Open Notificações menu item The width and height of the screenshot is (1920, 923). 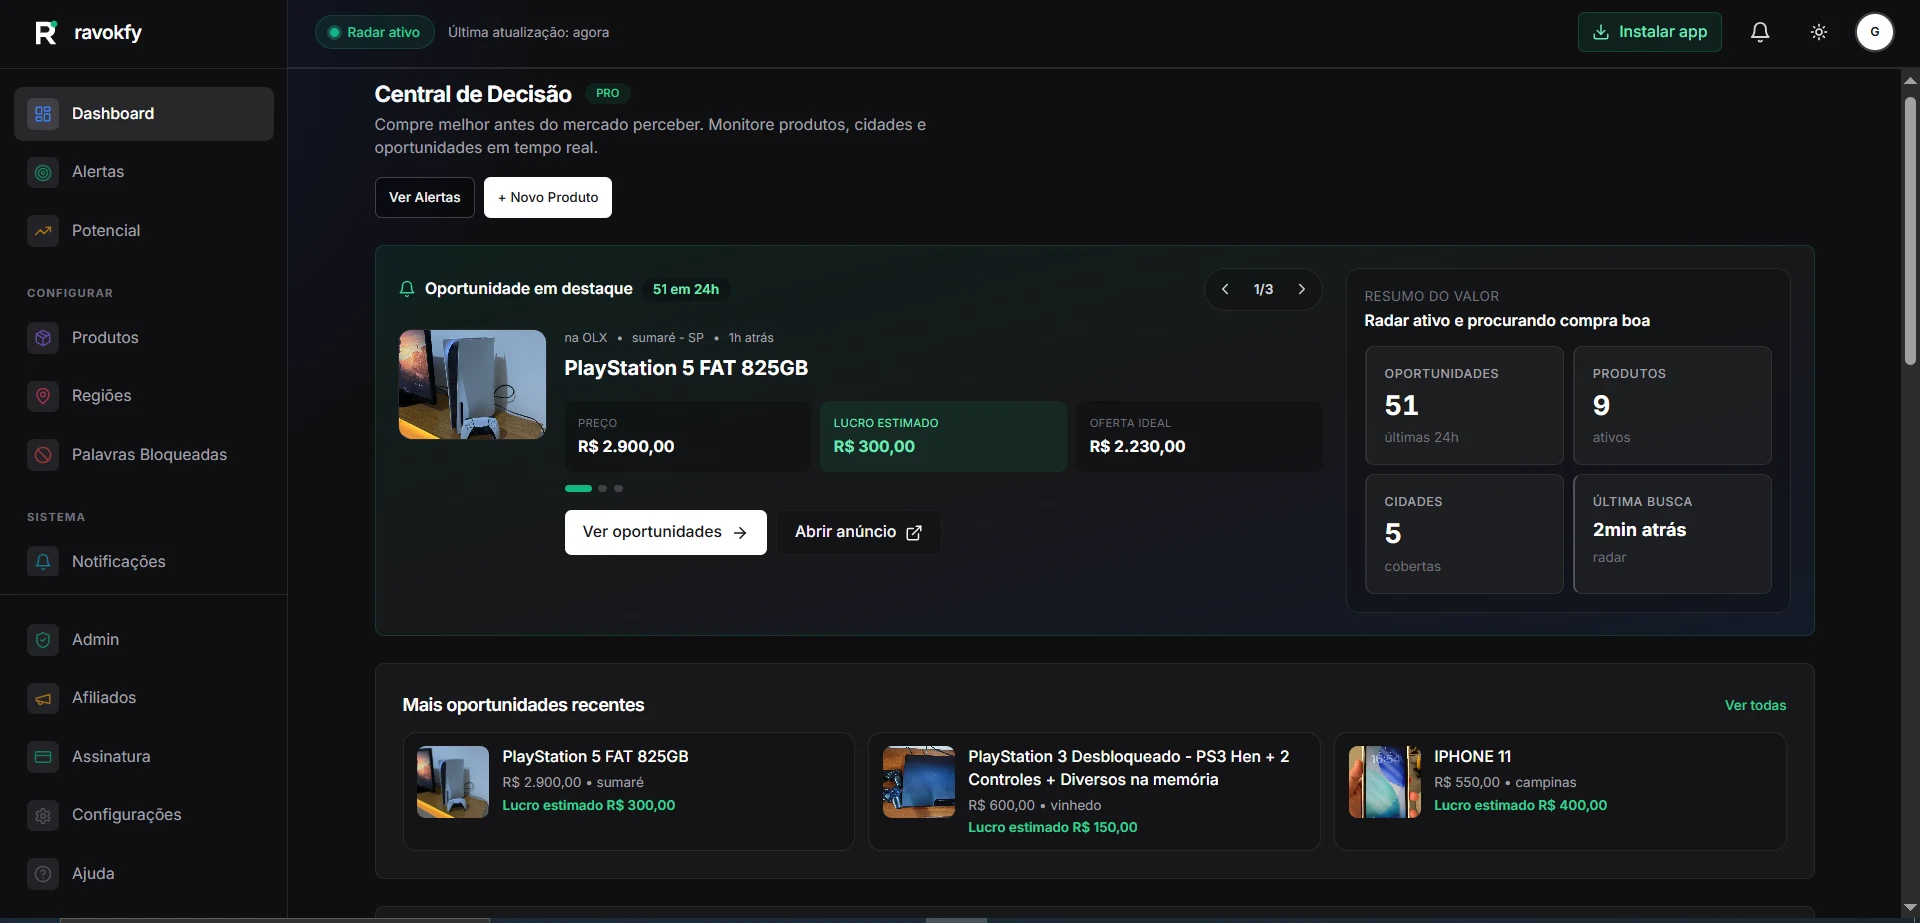point(144,562)
